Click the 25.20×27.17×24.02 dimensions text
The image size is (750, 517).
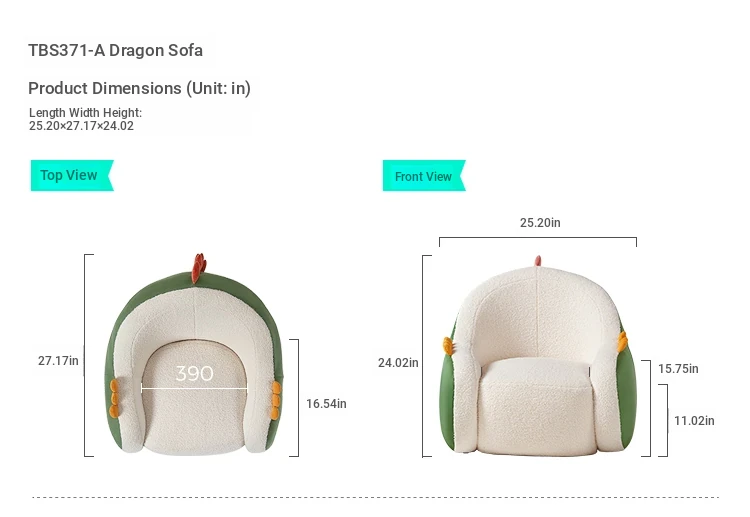pos(81,126)
